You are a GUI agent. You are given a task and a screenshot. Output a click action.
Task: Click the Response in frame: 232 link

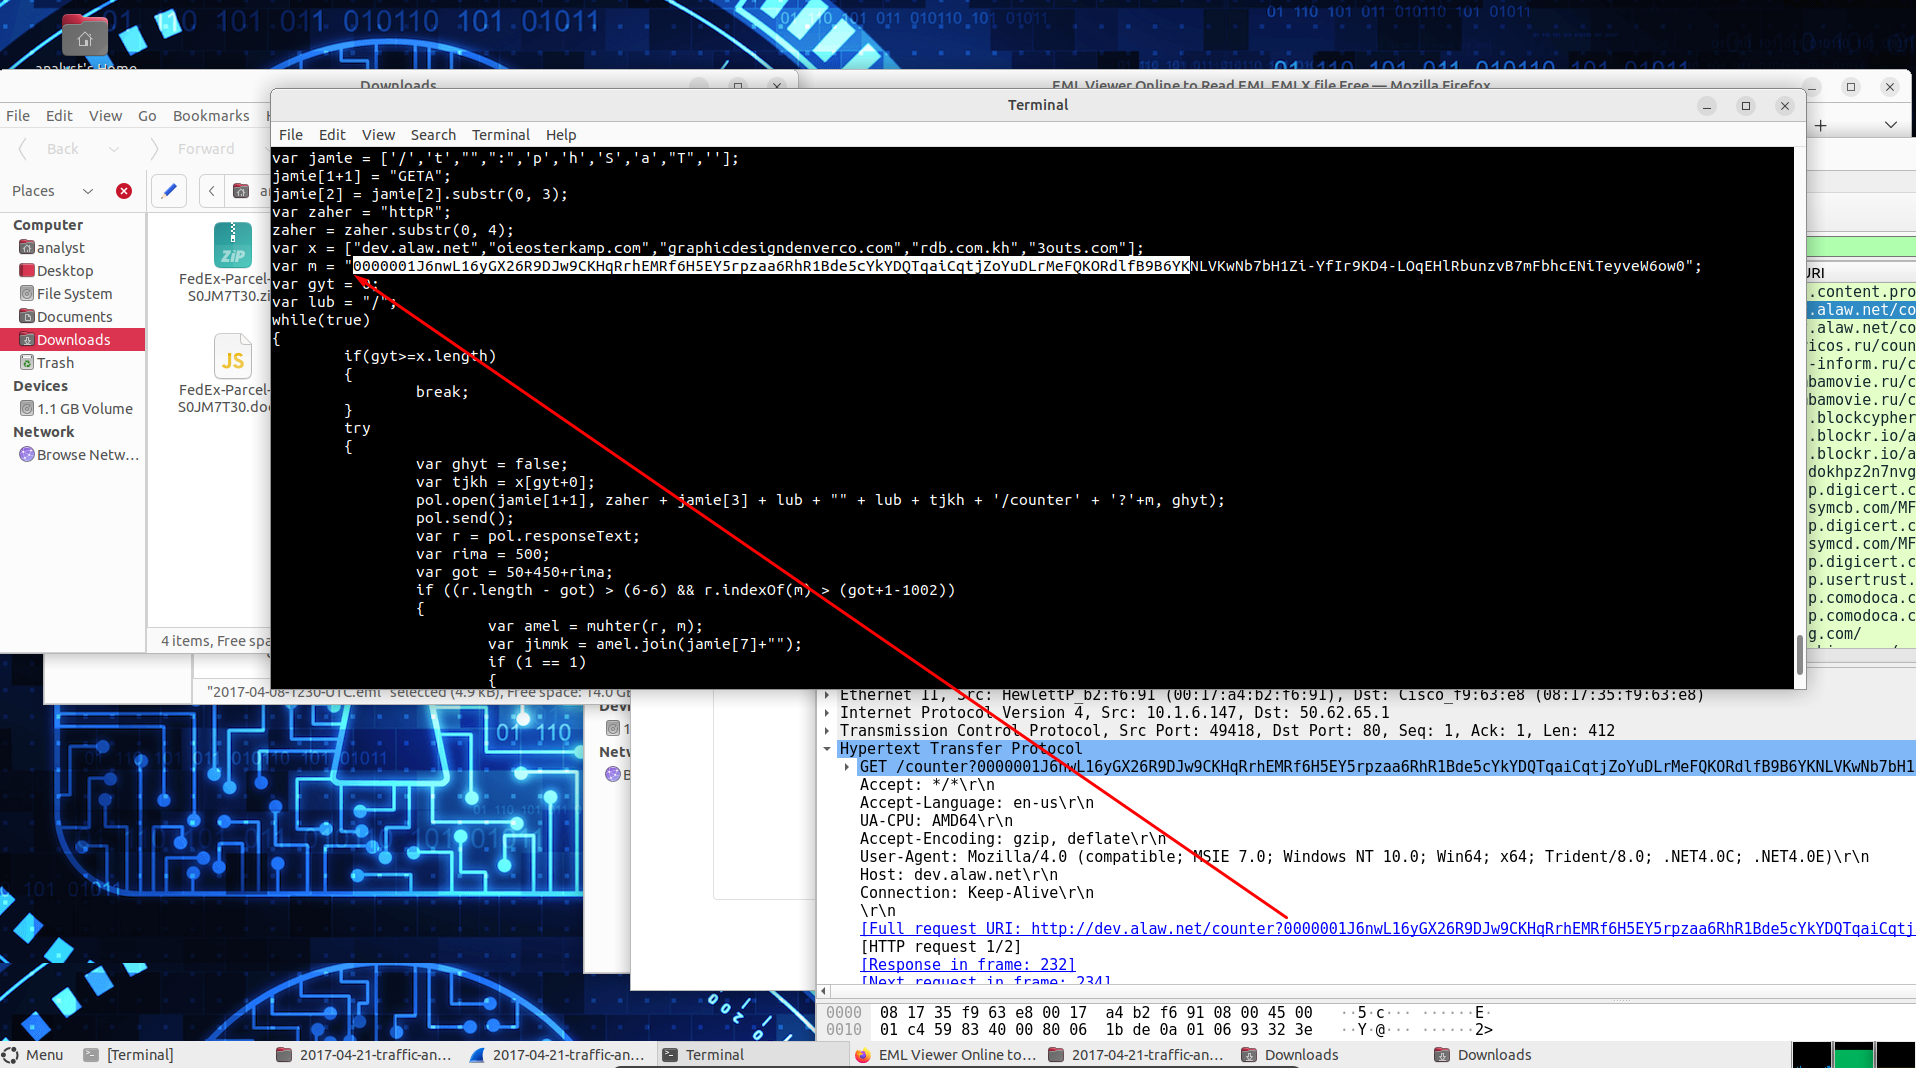pyautogui.click(x=968, y=965)
